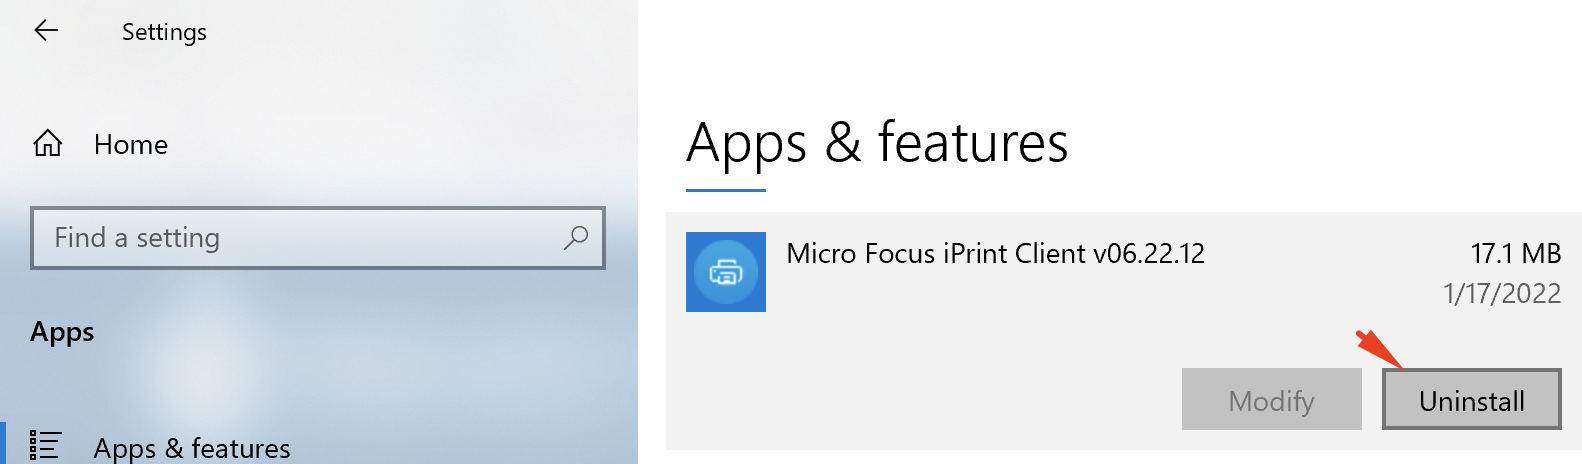Click the Home house icon
This screenshot has width=1582, height=464.
(47, 144)
